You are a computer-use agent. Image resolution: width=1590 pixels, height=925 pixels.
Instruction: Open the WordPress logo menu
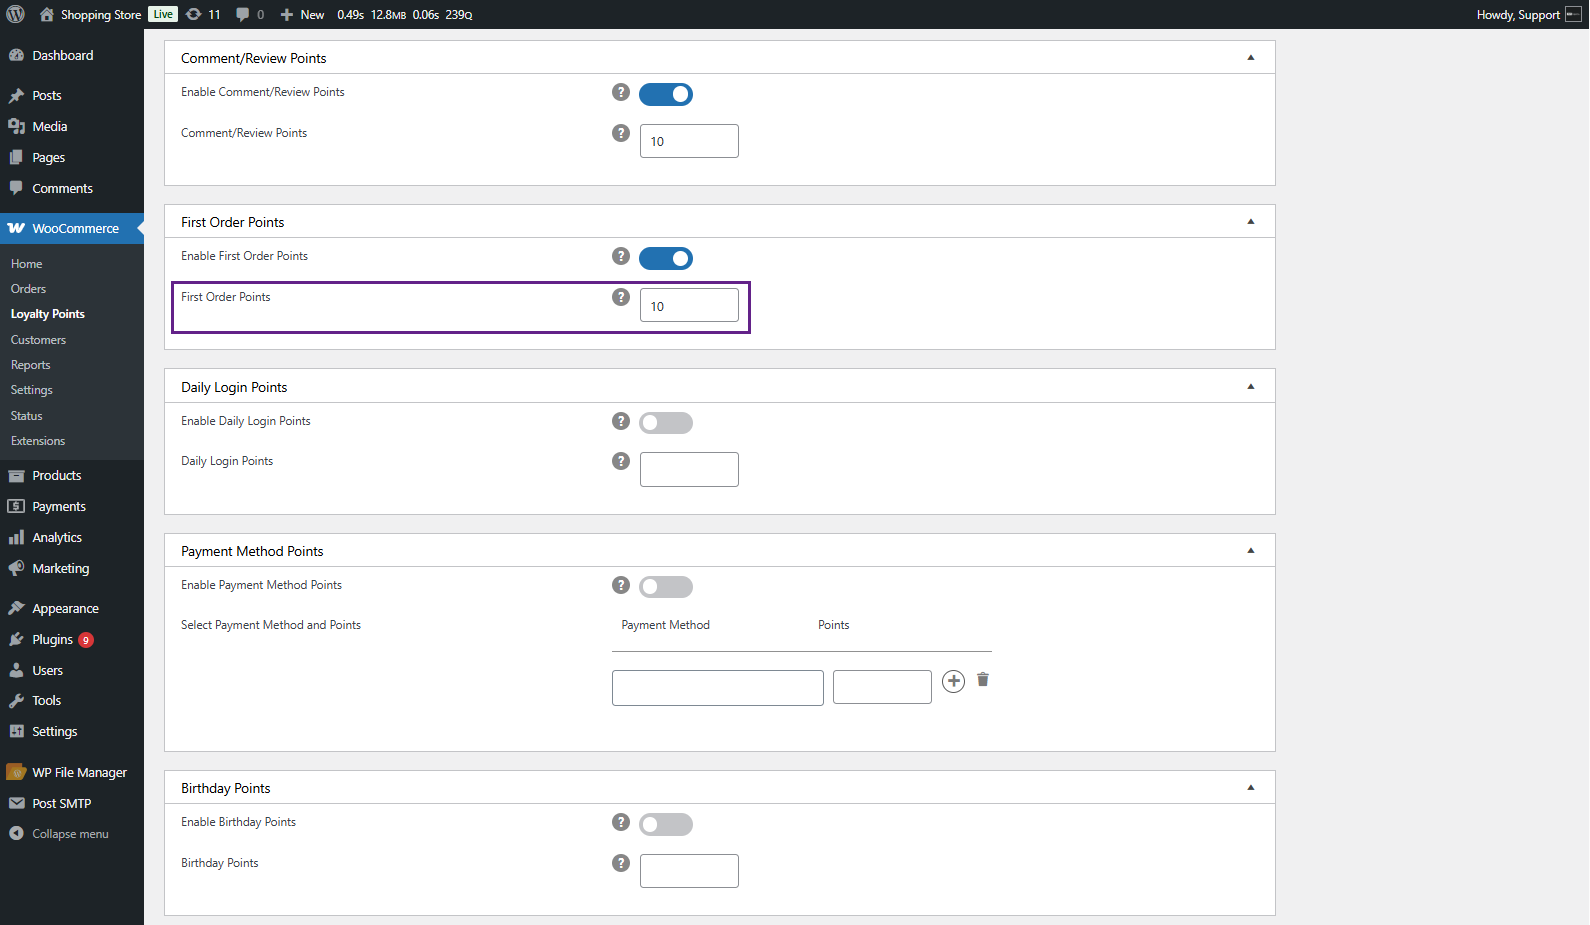tap(16, 14)
